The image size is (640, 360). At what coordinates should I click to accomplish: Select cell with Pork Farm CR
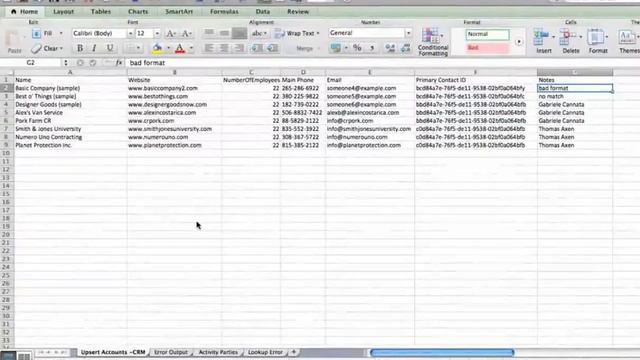click(x=70, y=121)
